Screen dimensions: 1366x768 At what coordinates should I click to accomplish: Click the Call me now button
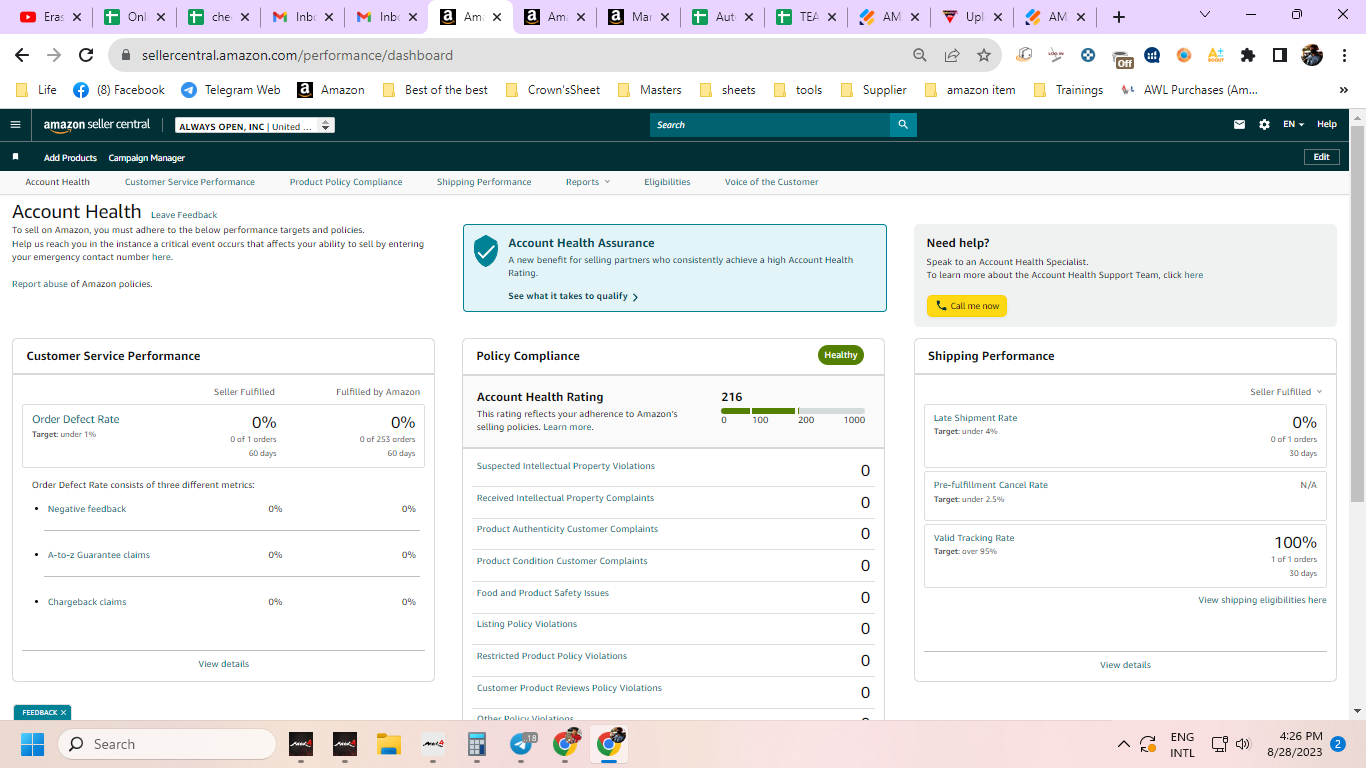tap(967, 306)
